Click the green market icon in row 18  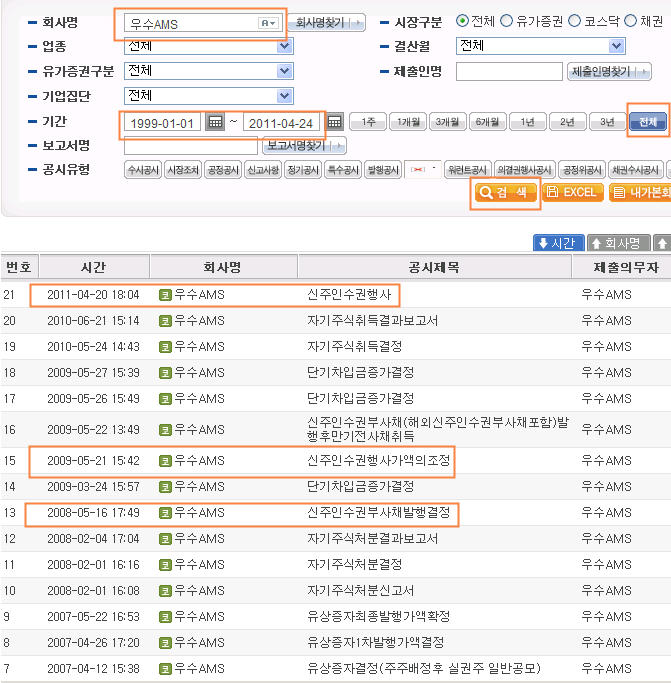point(165,373)
